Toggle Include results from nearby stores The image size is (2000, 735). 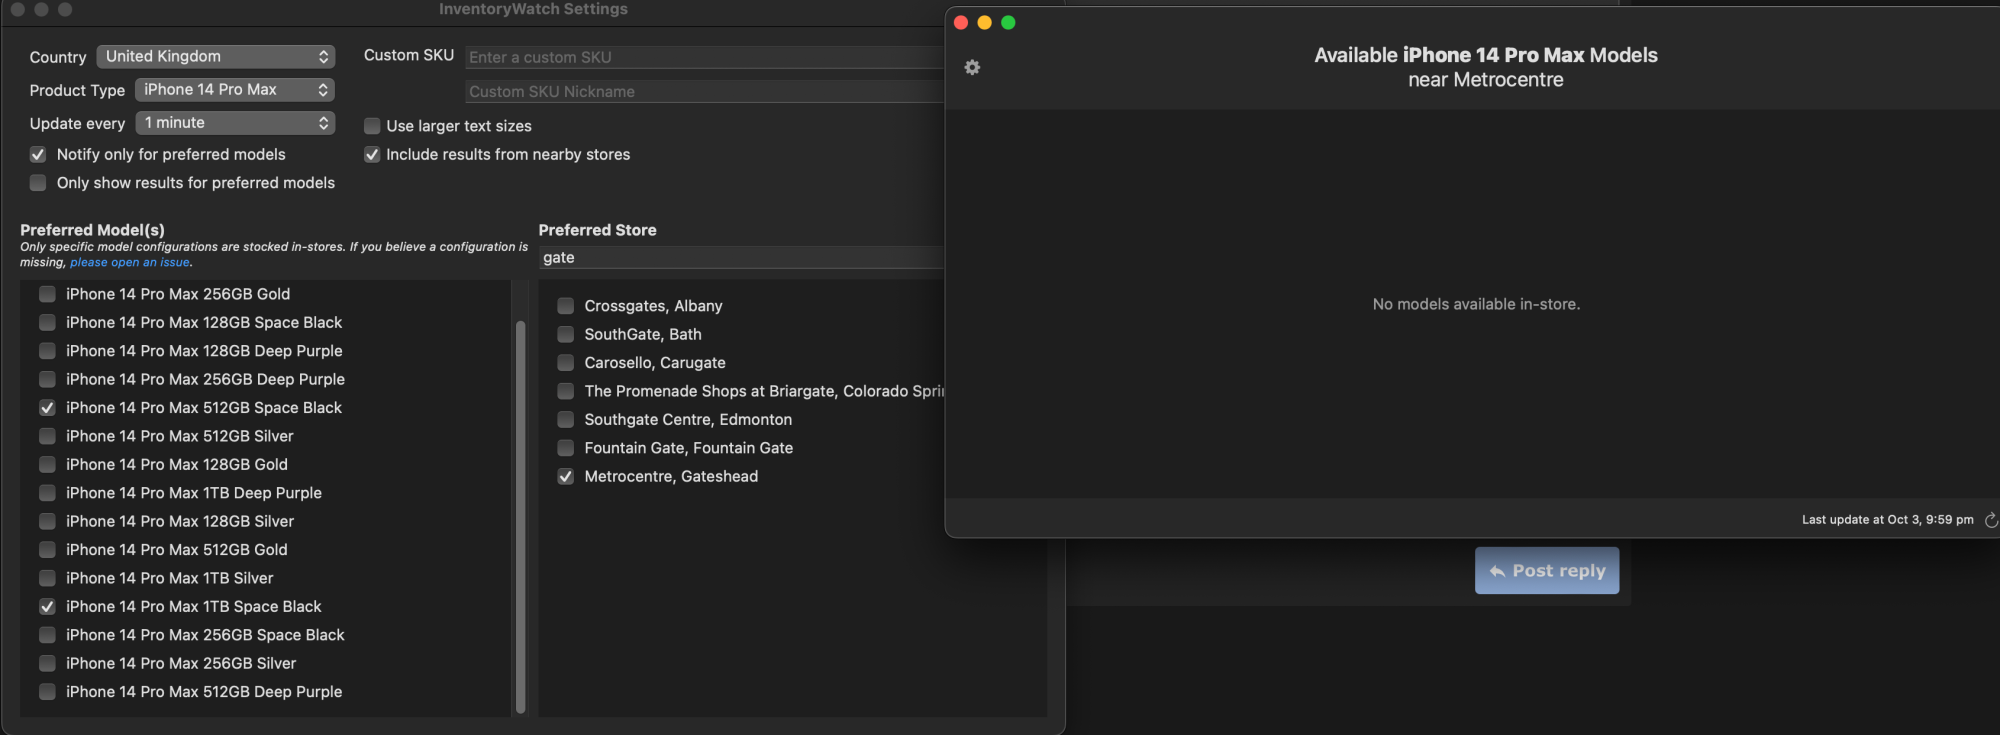(x=372, y=154)
